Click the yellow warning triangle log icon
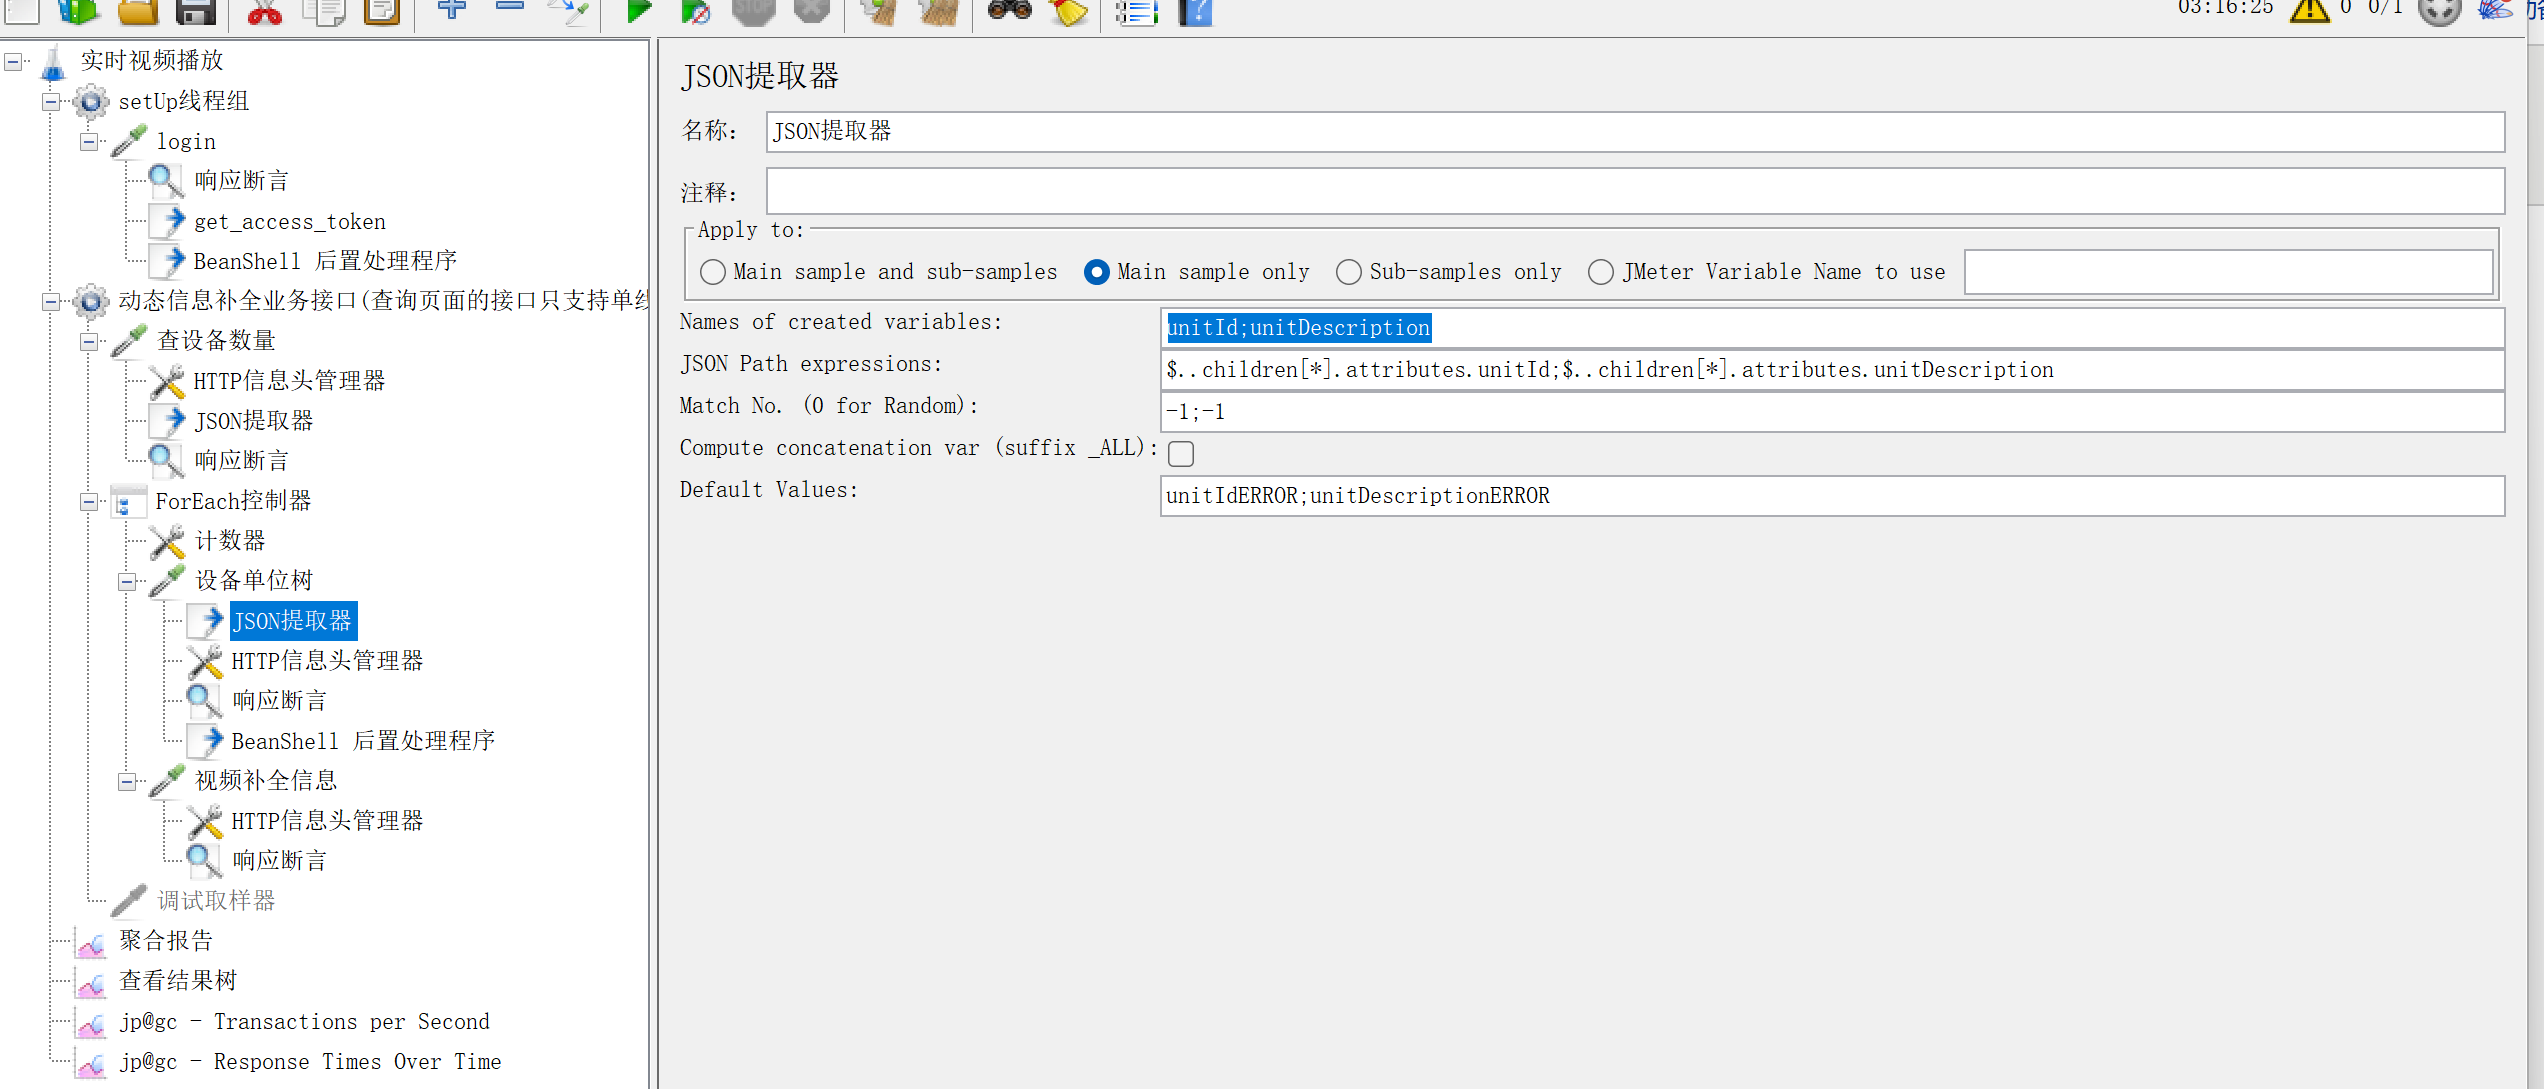The height and width of the screenshot is (1089, 2544). pyautogui.click(x=2310, y=10)
